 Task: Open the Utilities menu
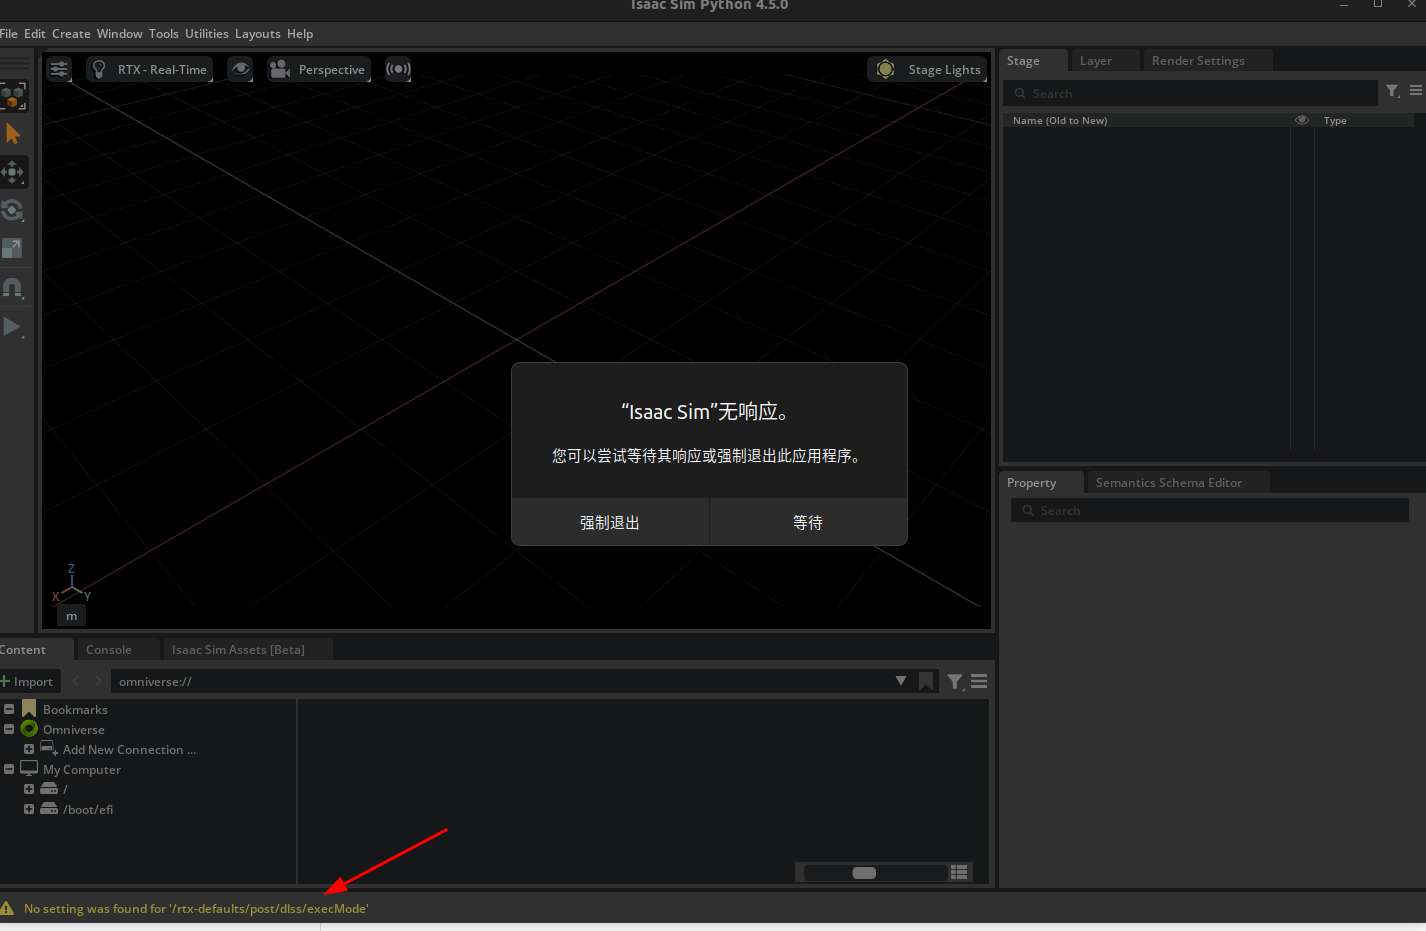(x=207, y=34)
